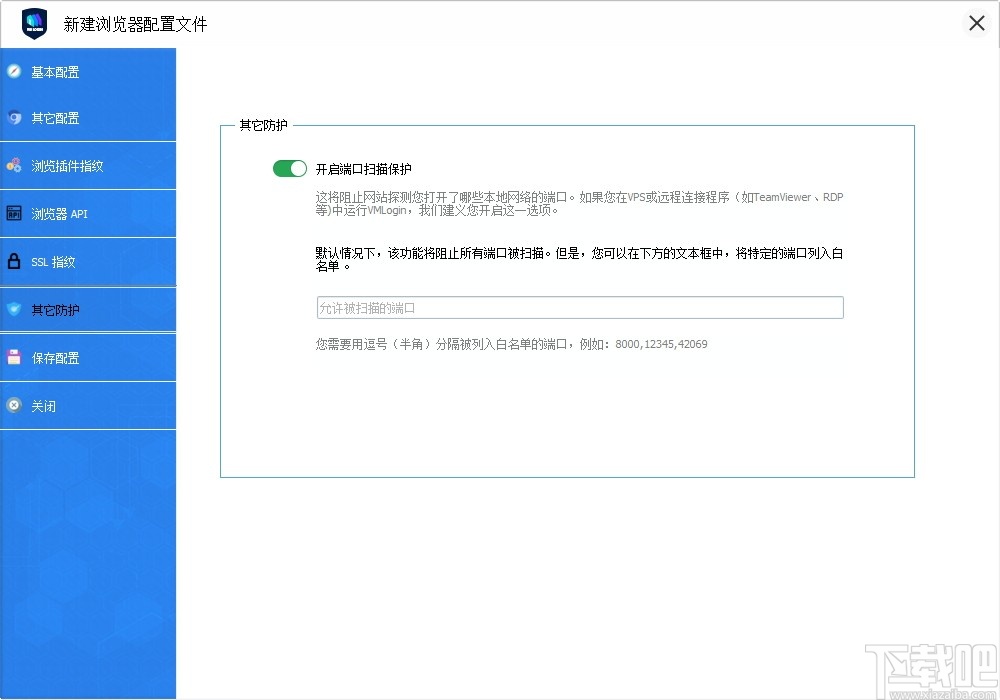Viewport: 1000px width, 700px height.
Task: Click the X to close the window
Action: point(977,22)
